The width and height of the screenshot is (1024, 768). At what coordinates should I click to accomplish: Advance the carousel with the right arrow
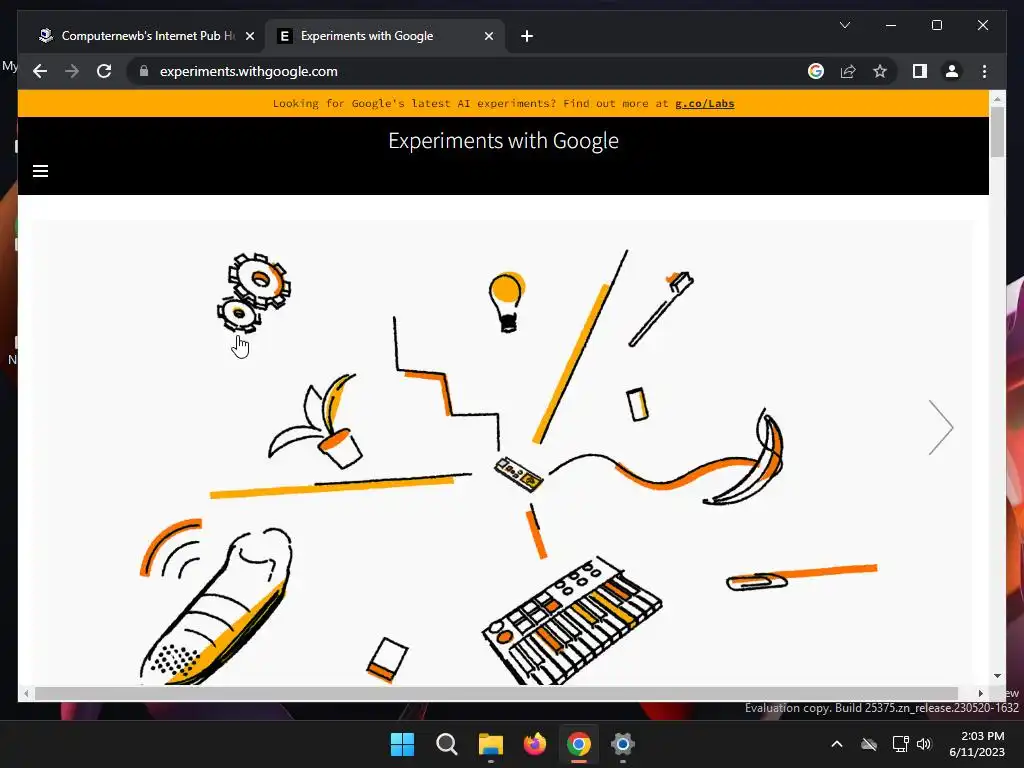[x=941, y=427]
